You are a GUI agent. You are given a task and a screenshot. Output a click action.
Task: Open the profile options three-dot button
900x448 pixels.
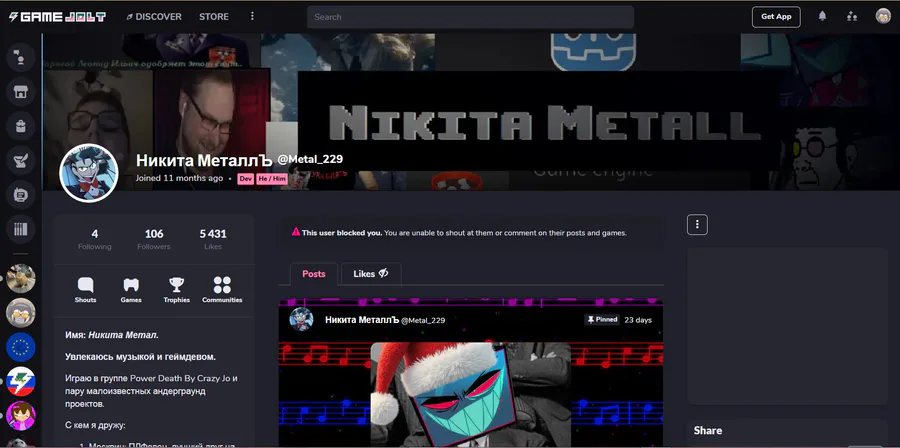point(697,225)
